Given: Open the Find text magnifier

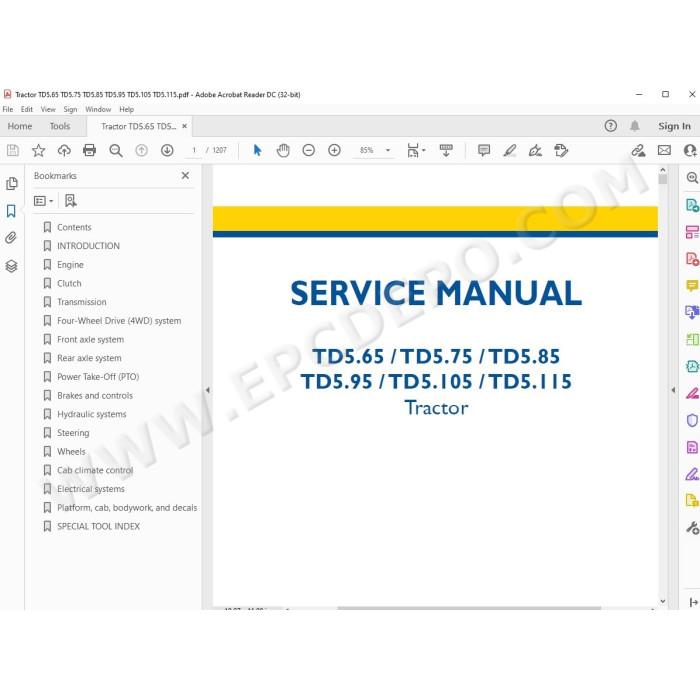Looking at the screenshot, I should coord(116,150).
